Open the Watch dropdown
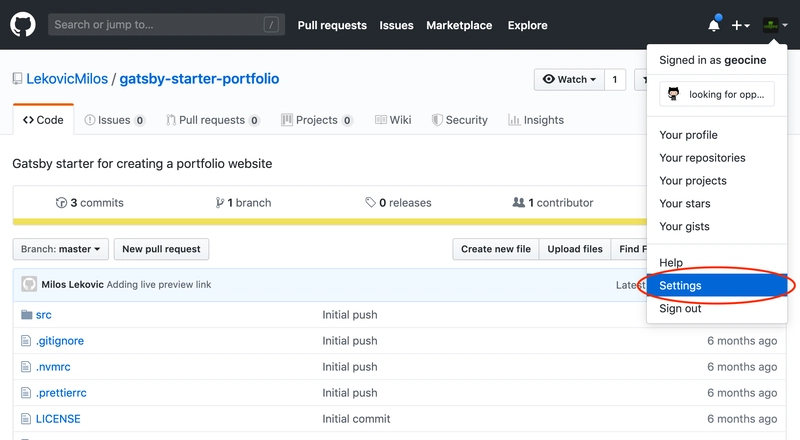The height and width of the screenshot is (440, 800). click(x=569, y=79)
